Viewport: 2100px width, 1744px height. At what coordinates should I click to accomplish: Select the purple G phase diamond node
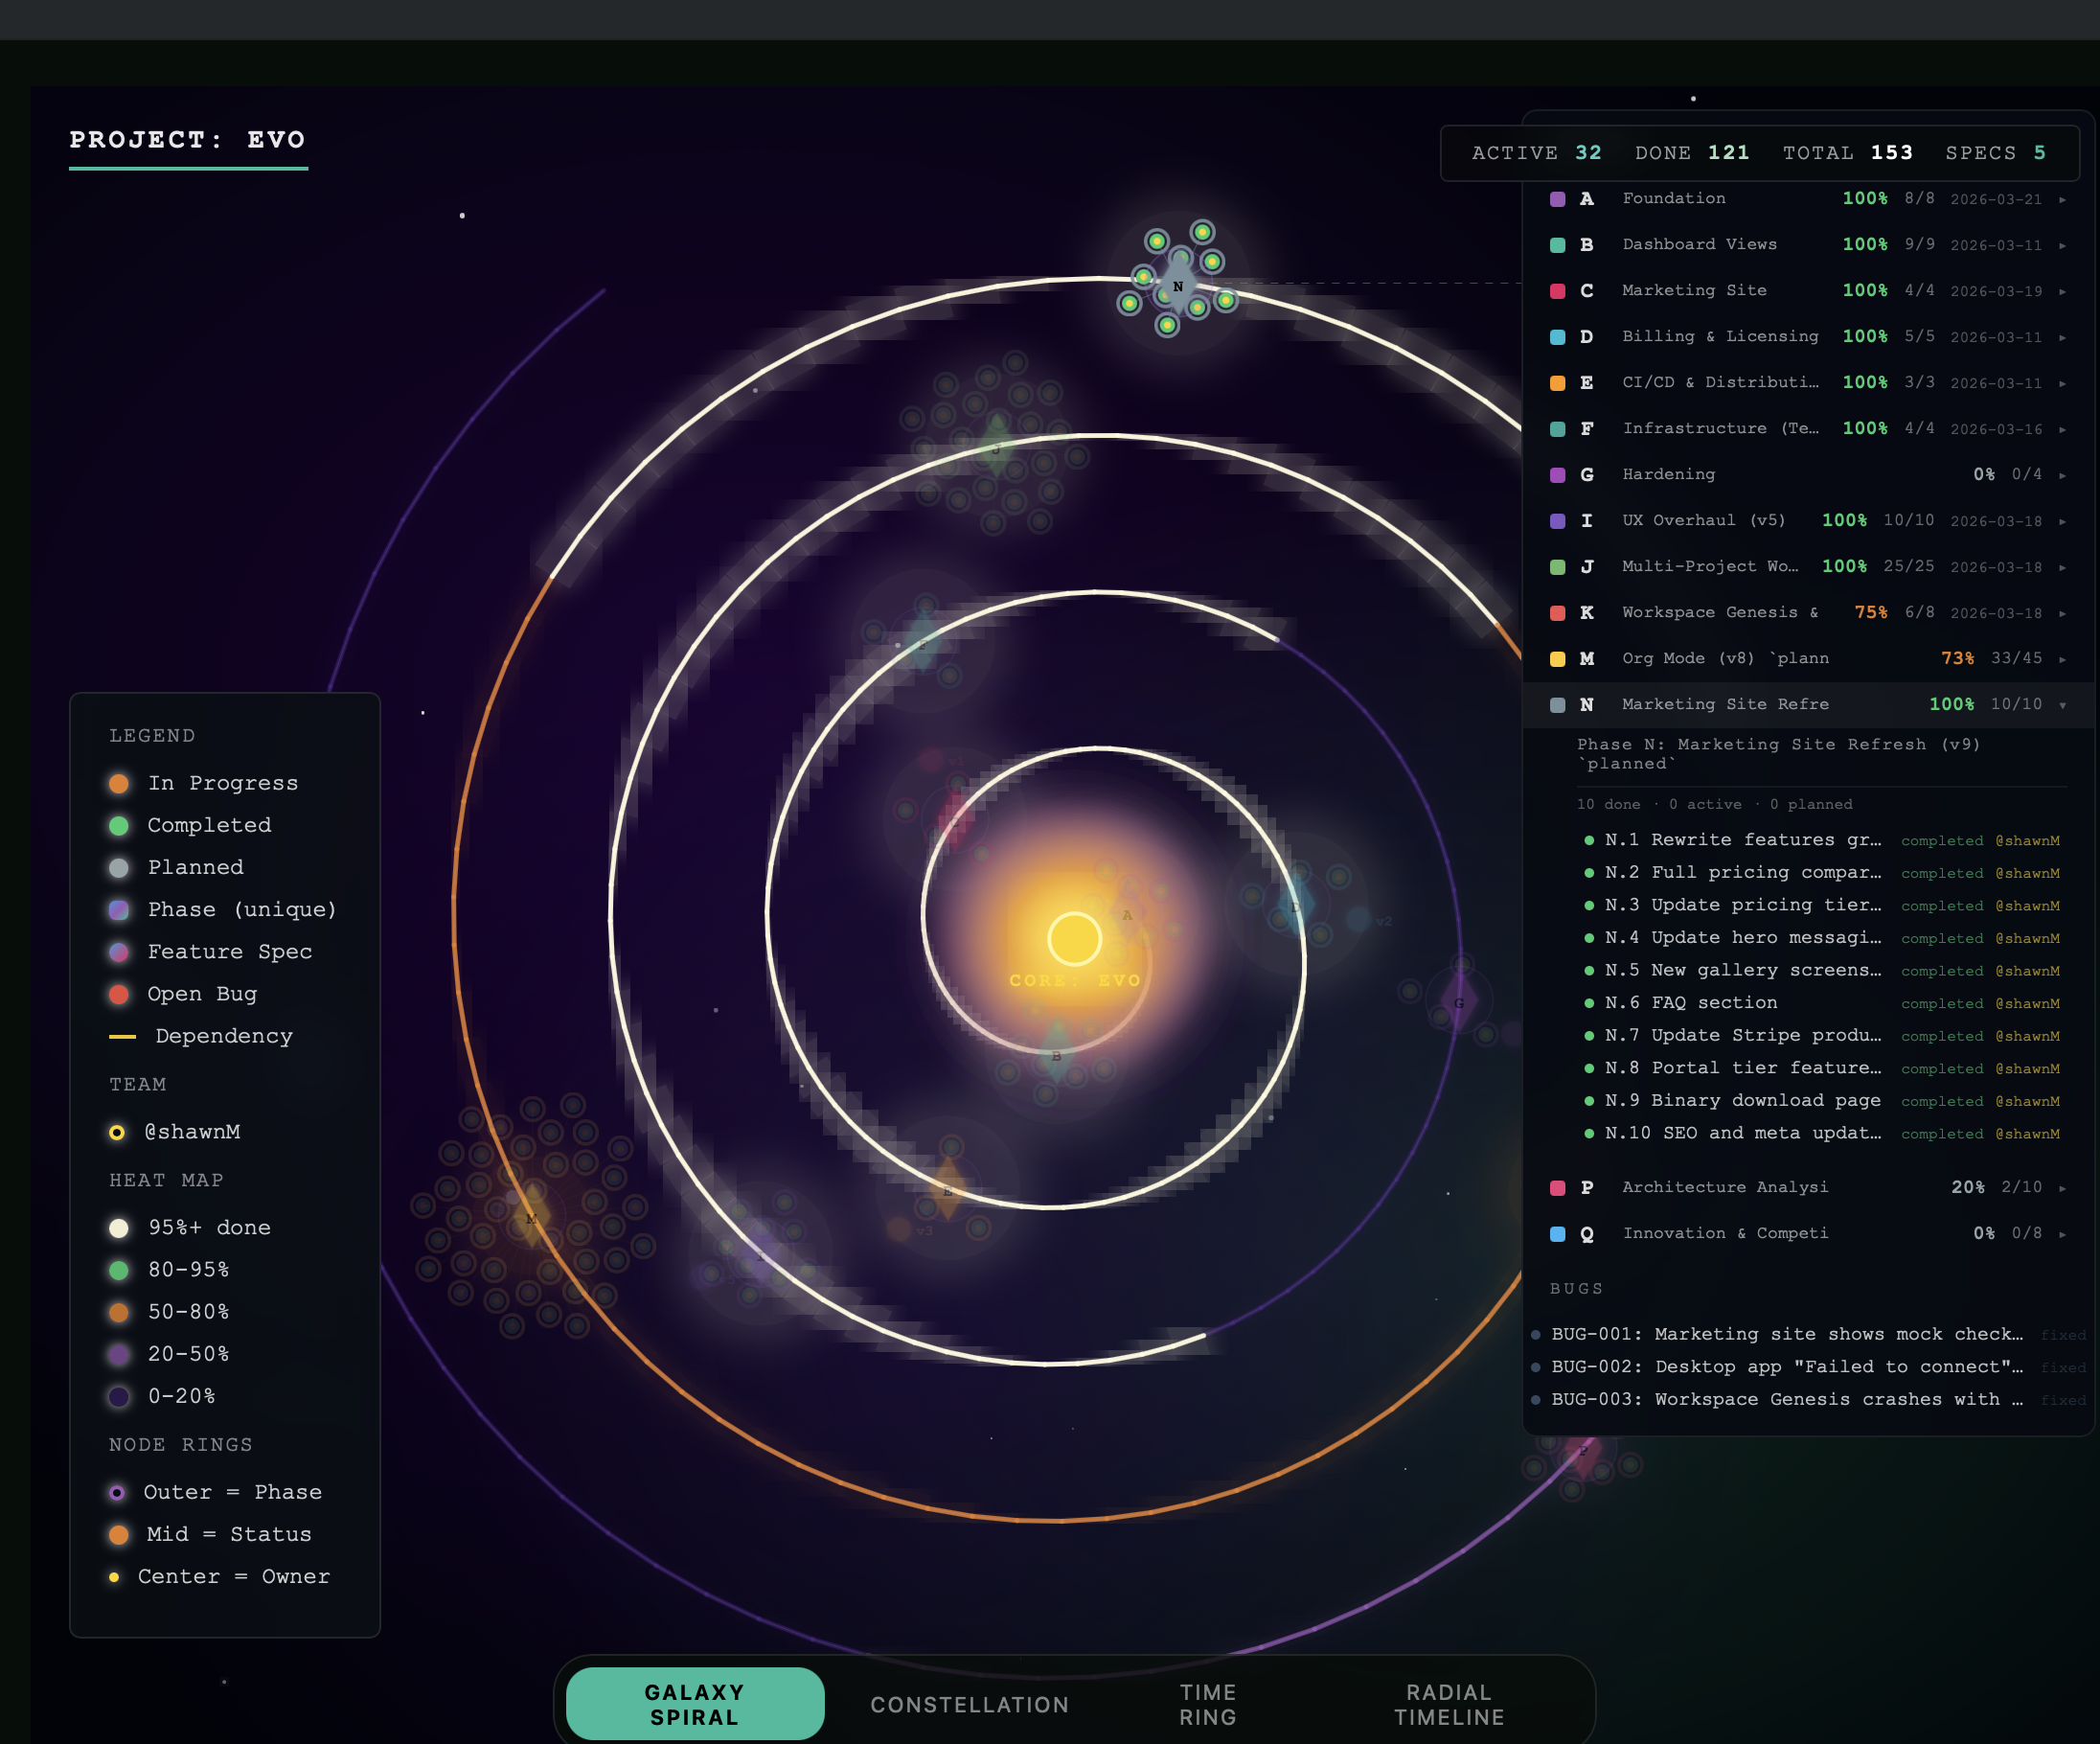[1459, 1001]
